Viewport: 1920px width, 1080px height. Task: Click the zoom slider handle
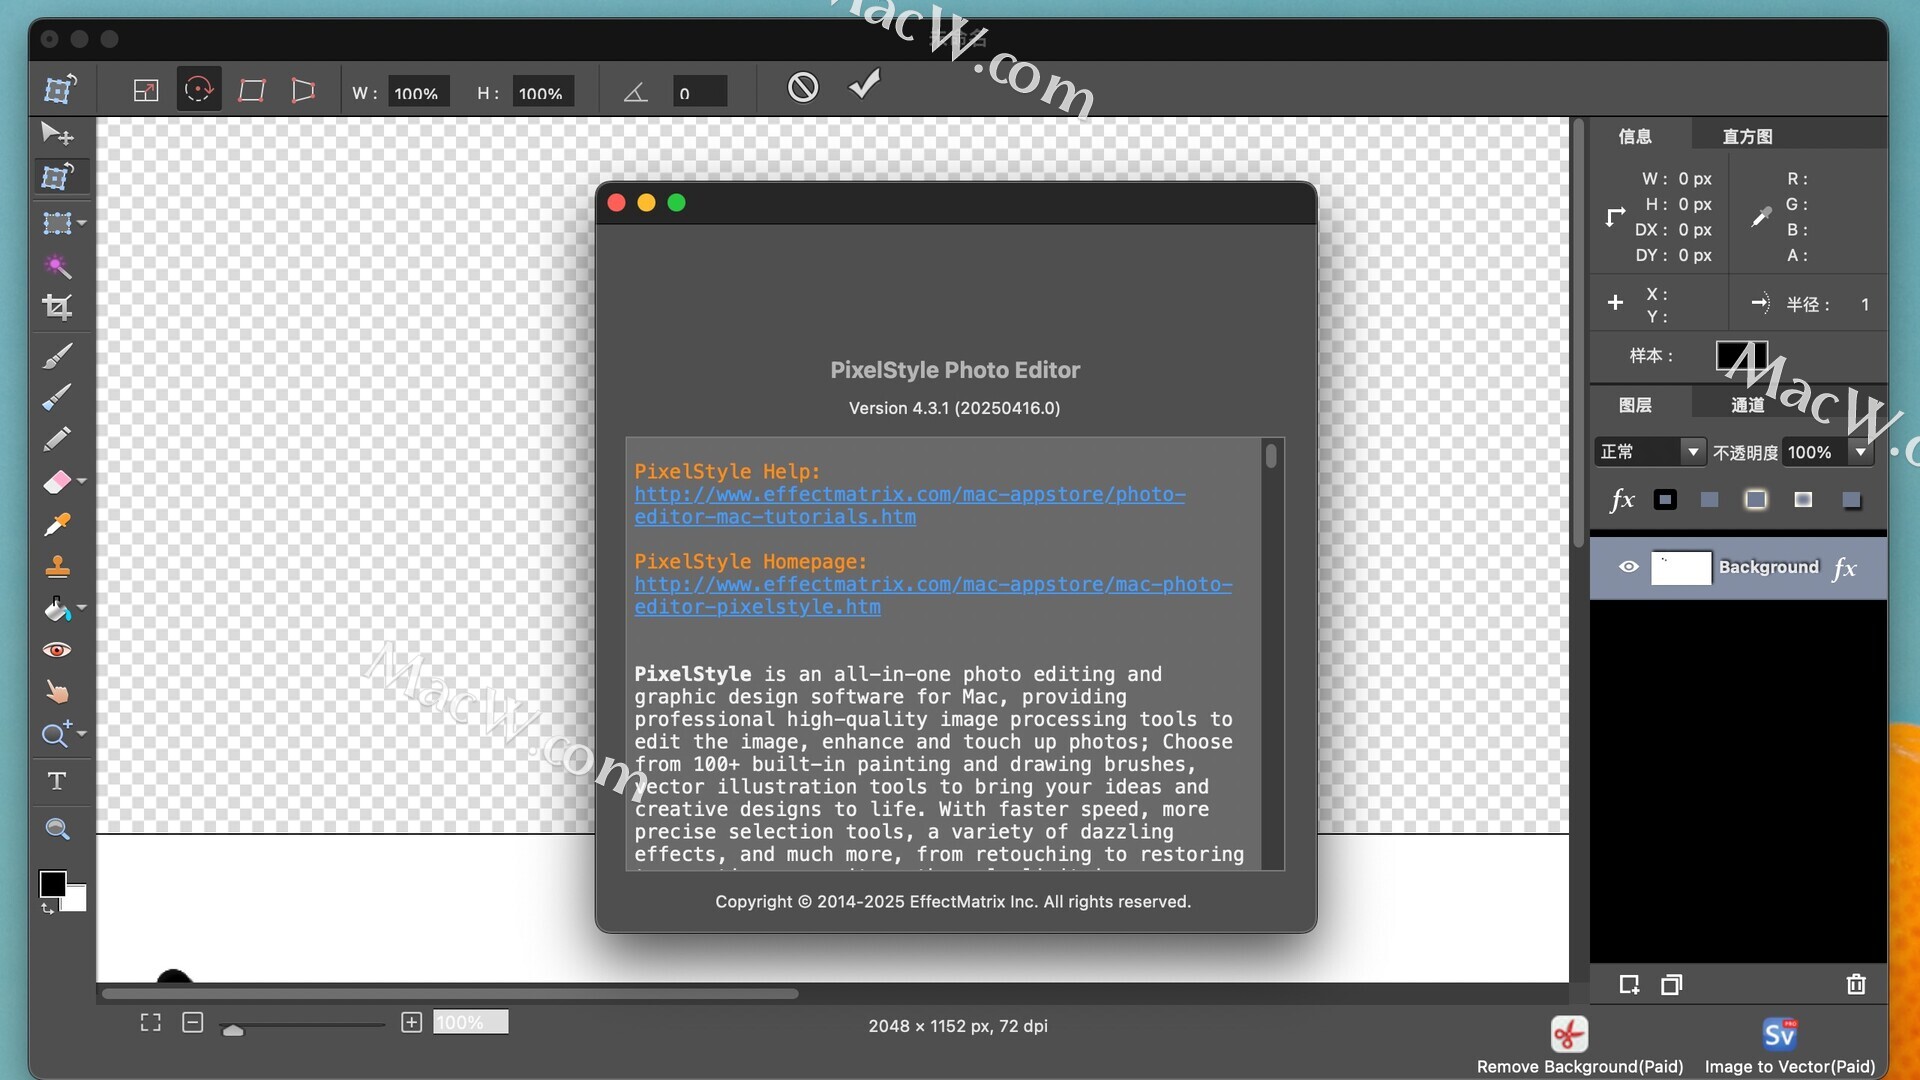point(233,1030)
